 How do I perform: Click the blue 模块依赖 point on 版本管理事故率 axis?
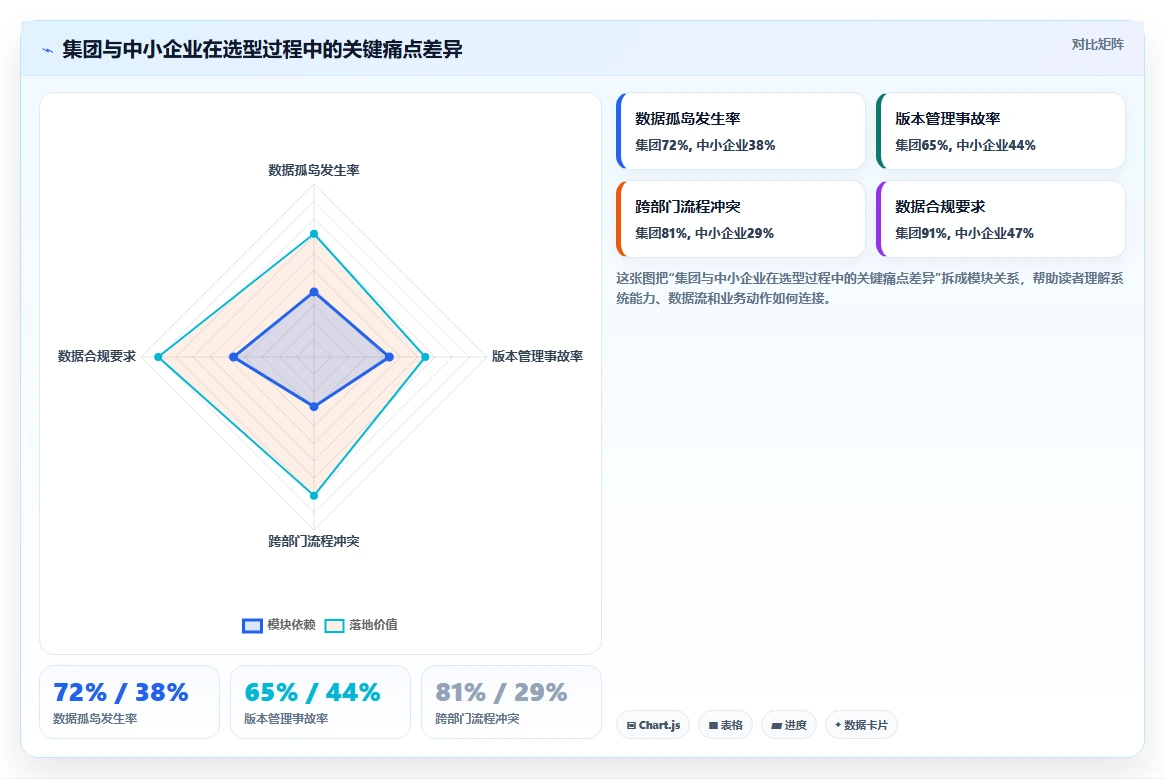coord(389,358)
